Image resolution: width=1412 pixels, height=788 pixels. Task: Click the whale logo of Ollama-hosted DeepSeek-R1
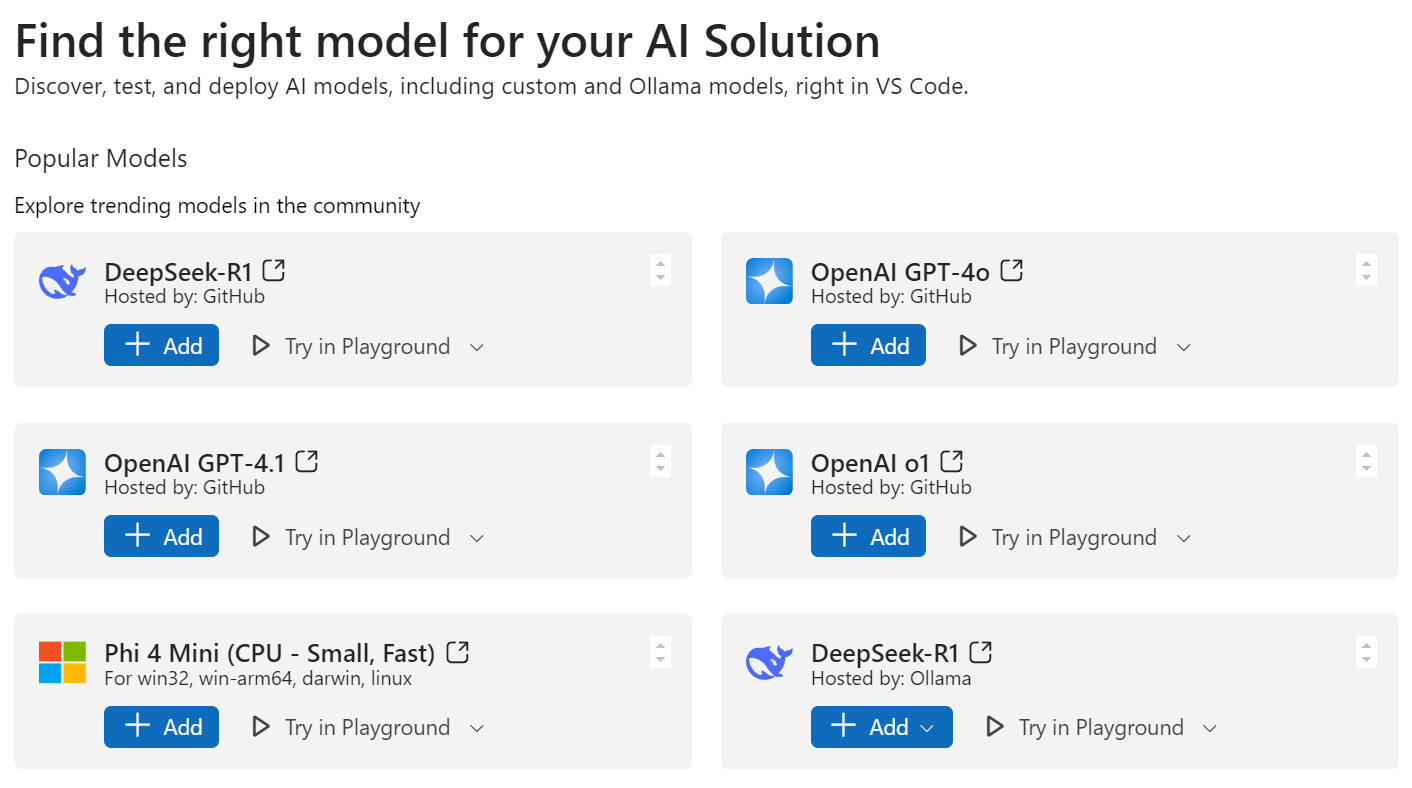pyautogui.click(x=769, y=662)
